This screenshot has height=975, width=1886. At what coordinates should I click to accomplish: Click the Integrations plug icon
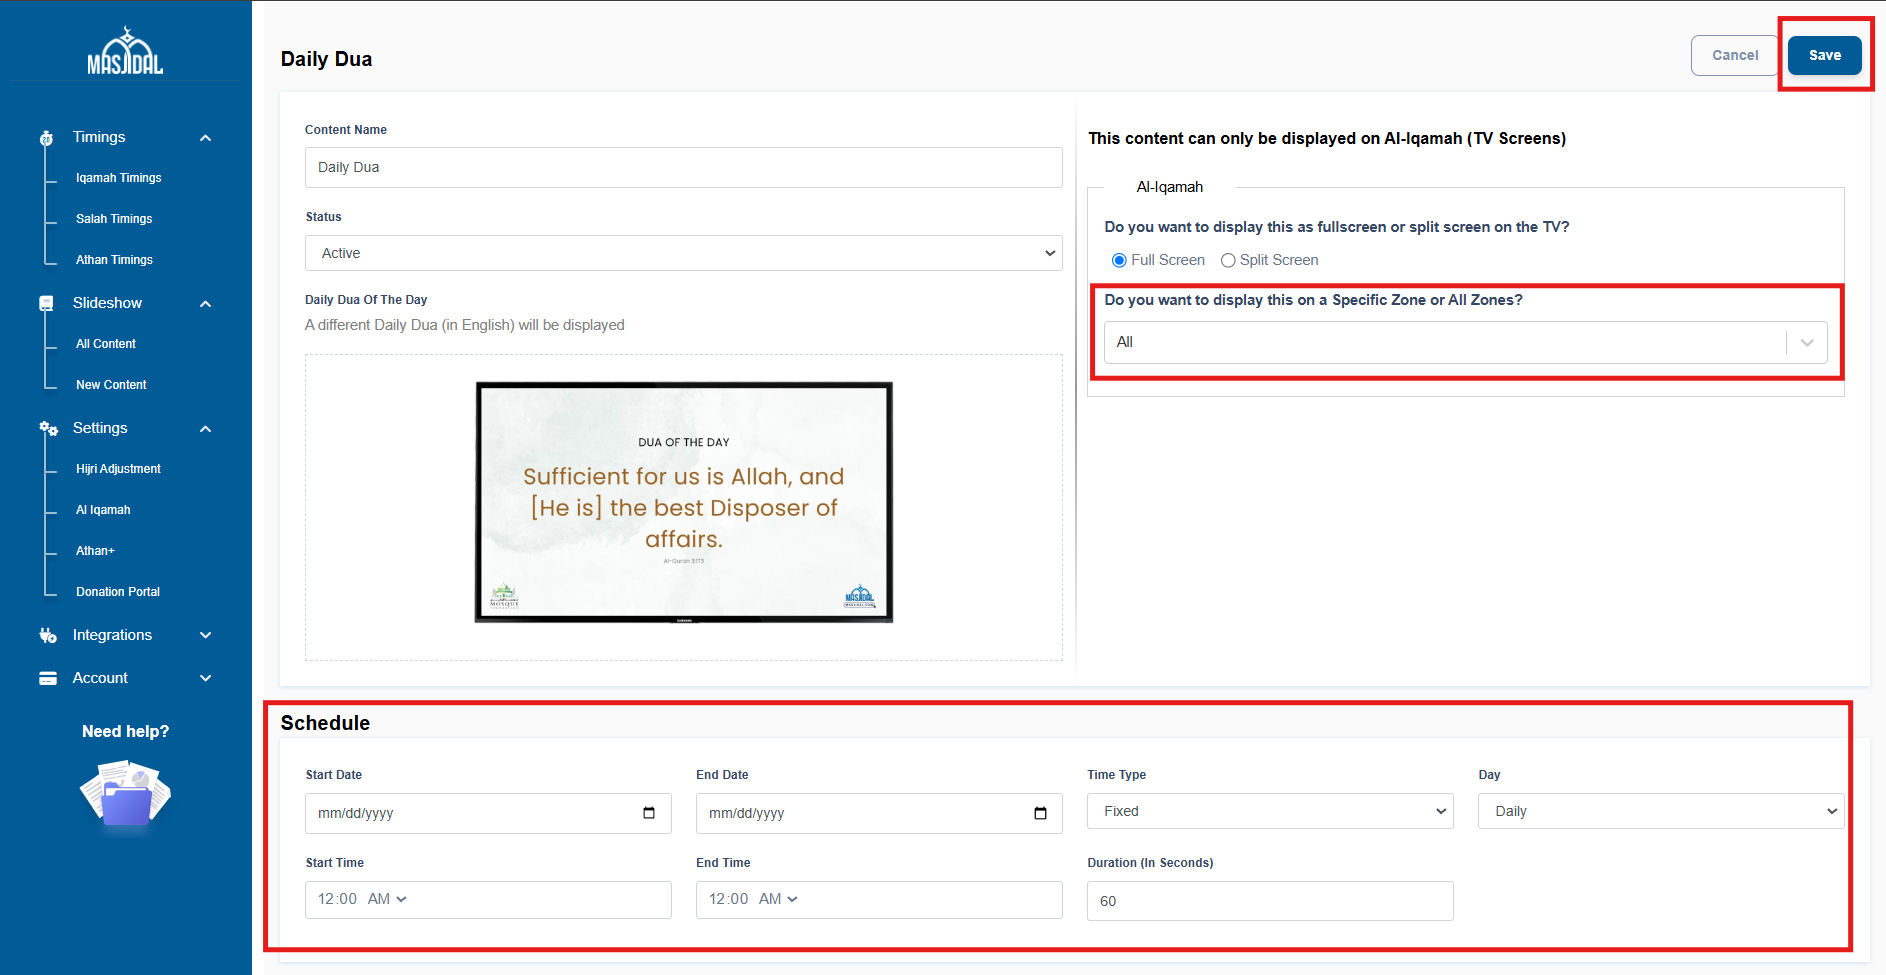[47, 635]
